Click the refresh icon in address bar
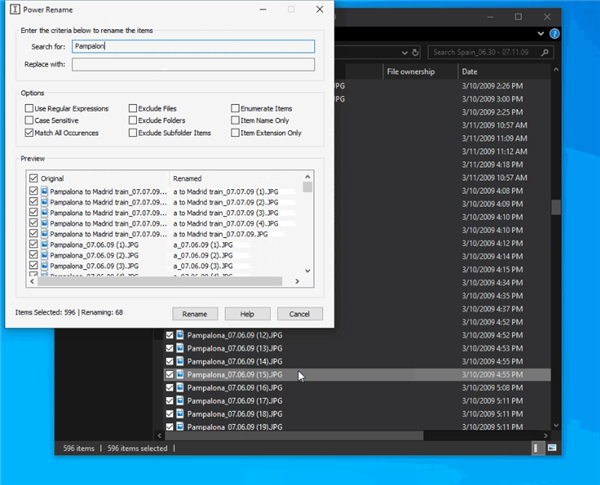Viewport: 600px width, 485px height. pos(414,51)
